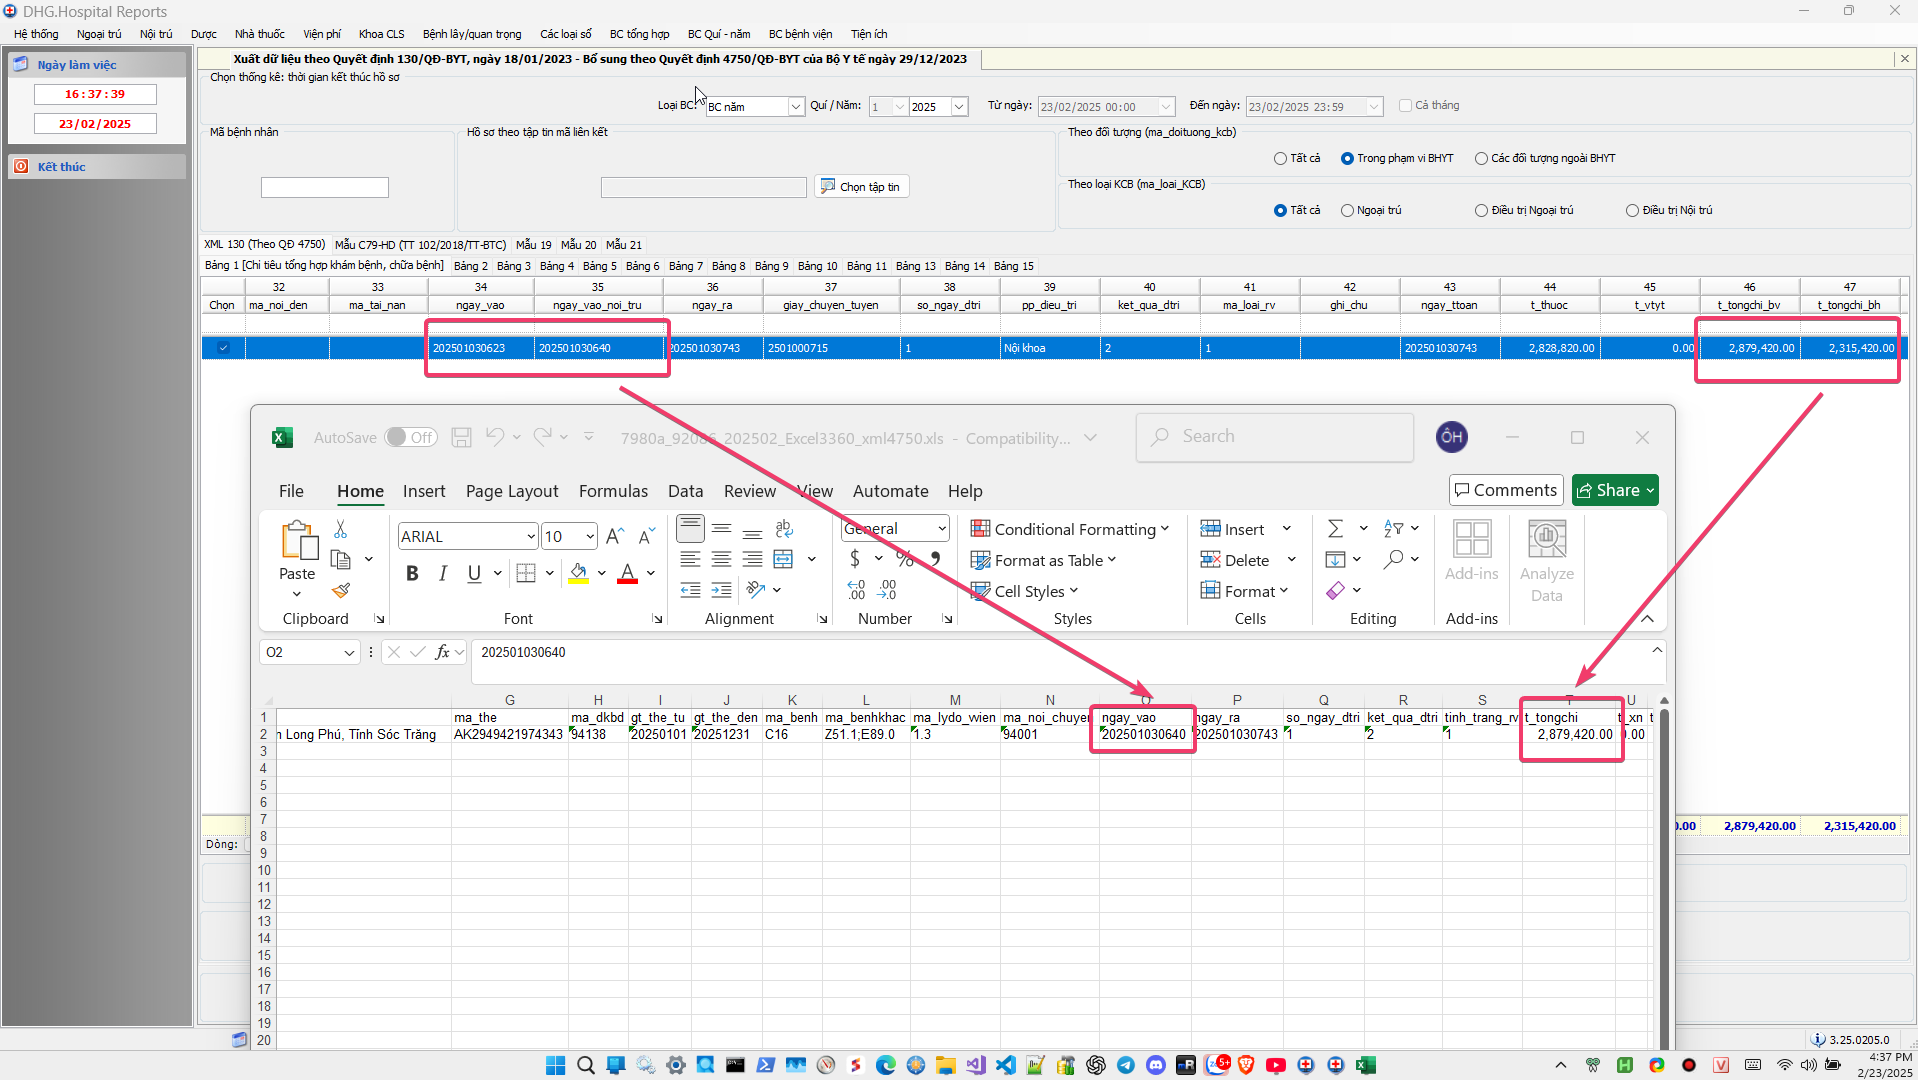Click the AutoSum sigma icon
Viewport: 1918px width, 1080px height.
point(1335,529)
